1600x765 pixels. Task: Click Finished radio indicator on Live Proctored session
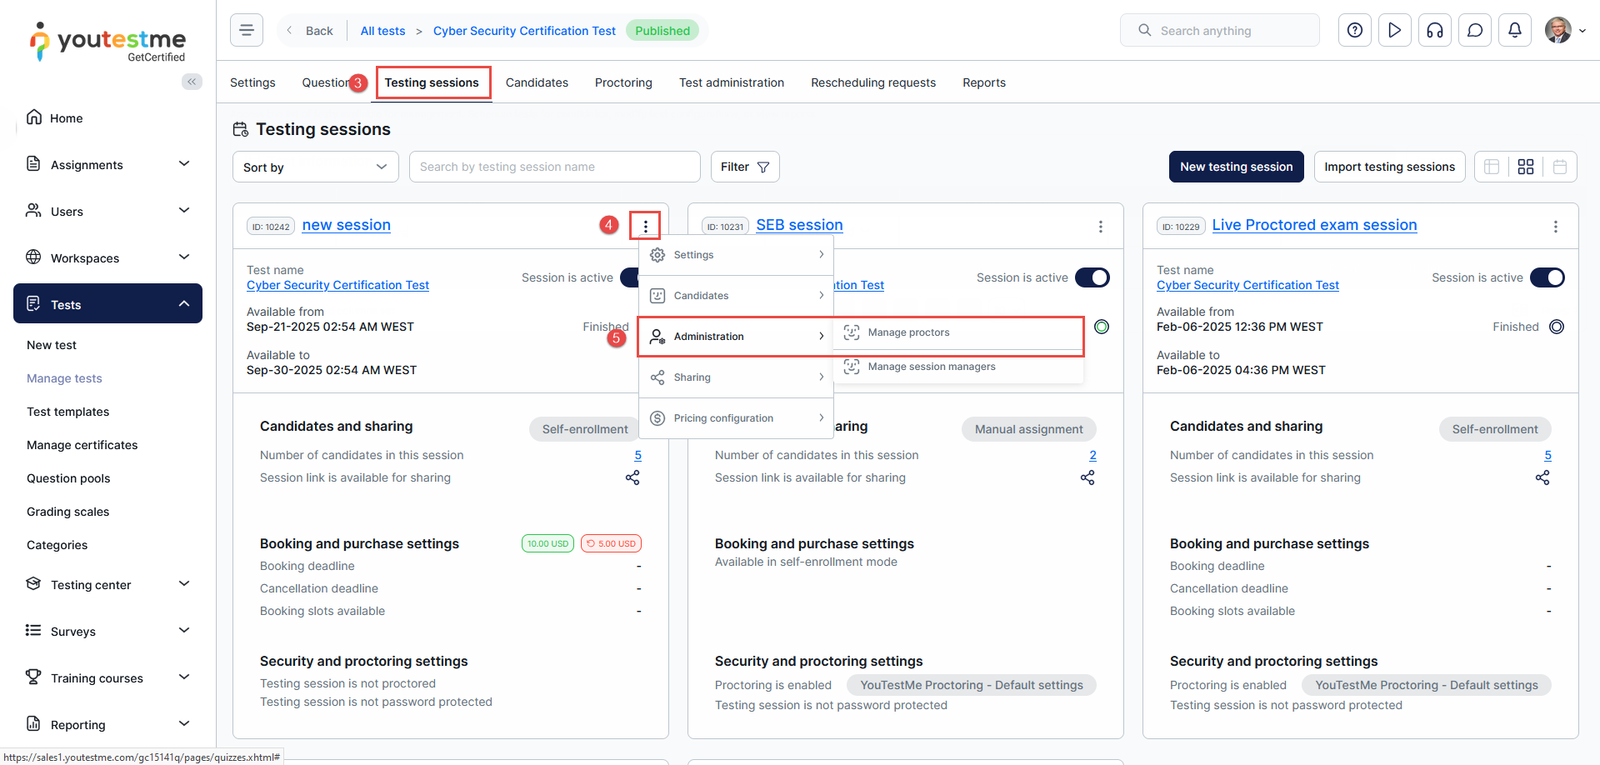(1556, 327)
